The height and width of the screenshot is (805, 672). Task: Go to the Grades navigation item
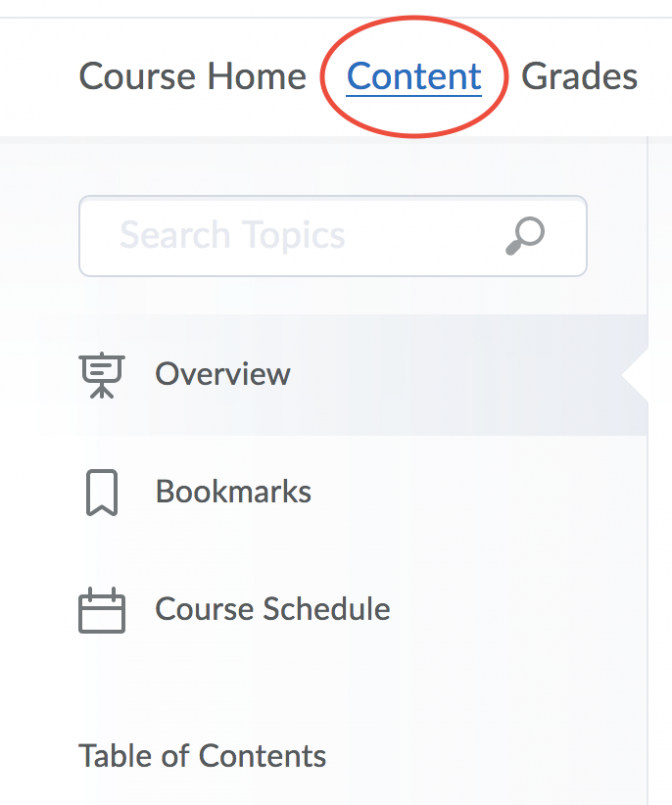pos(578,75)
